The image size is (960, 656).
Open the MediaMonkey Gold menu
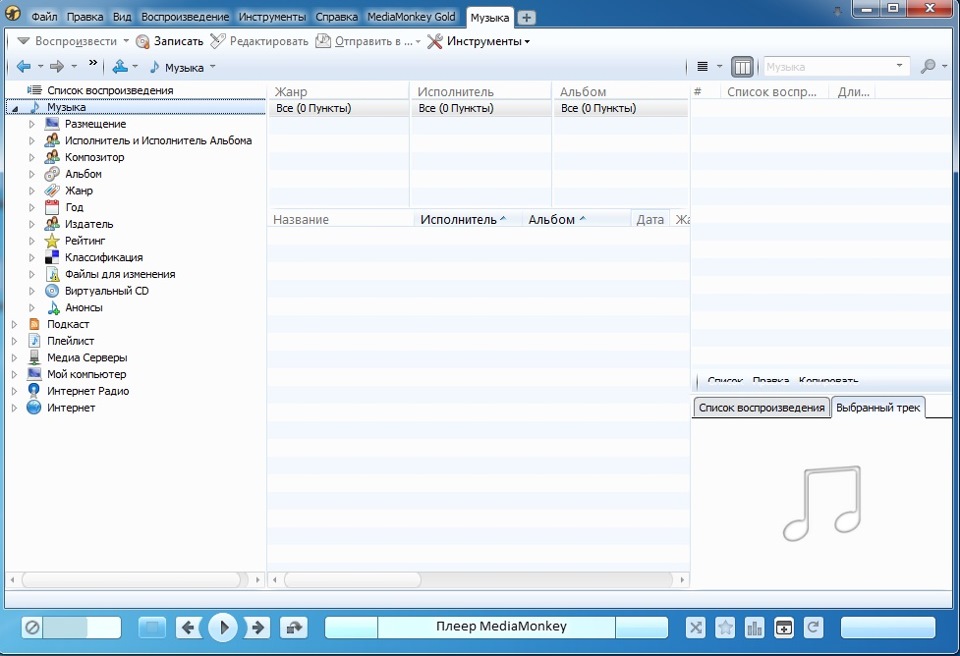click(411, 17)
